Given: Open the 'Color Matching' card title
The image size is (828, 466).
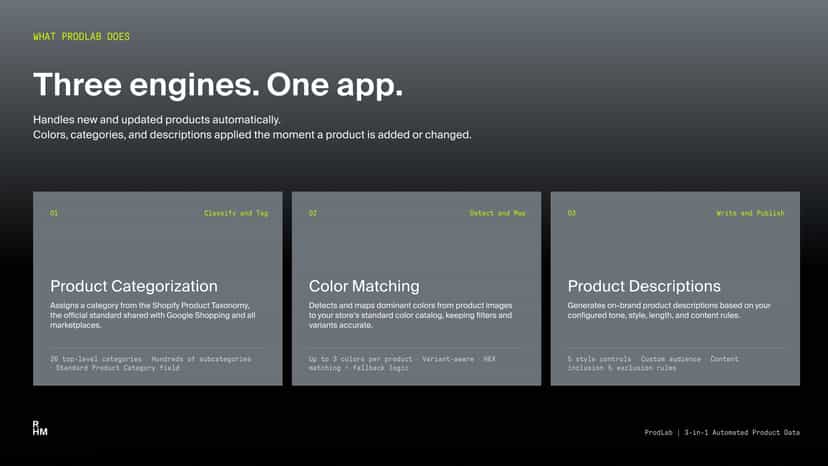Looking at the screenshot, I should tap(364, 286).
